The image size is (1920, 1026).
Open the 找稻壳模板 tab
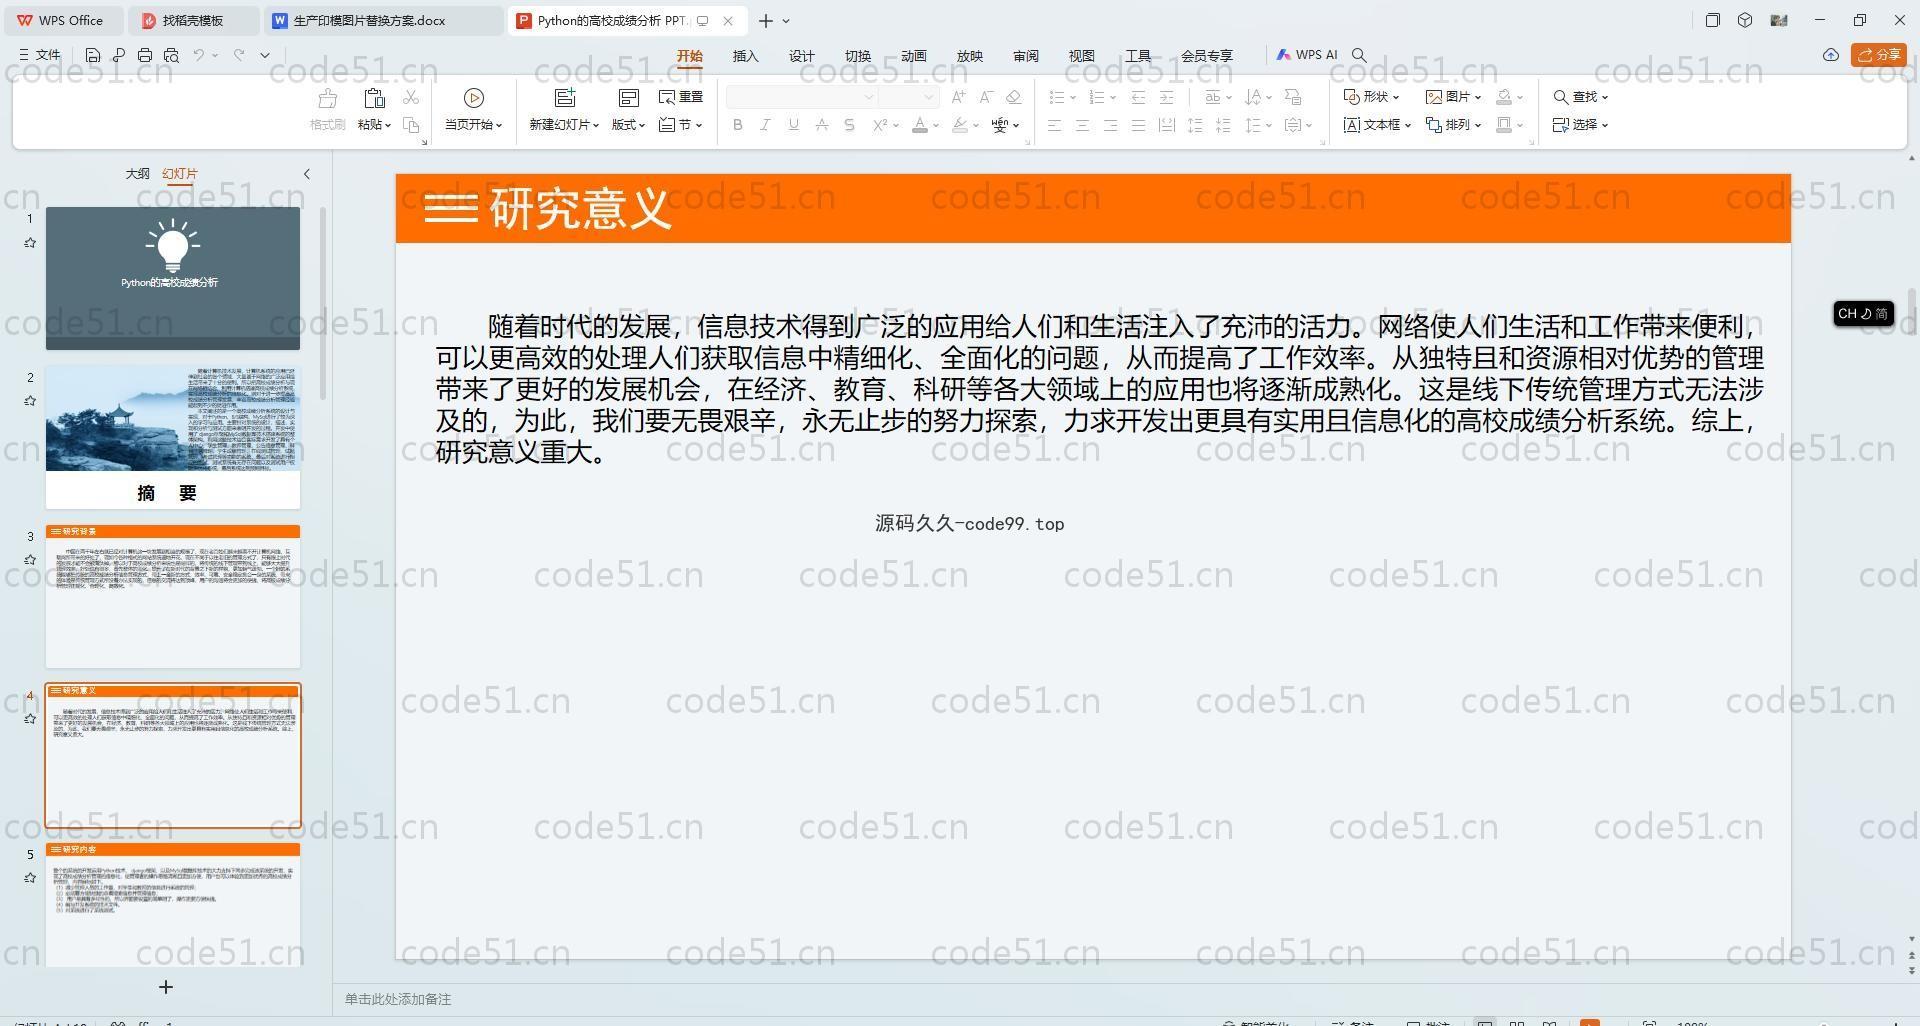click(193, 20)
